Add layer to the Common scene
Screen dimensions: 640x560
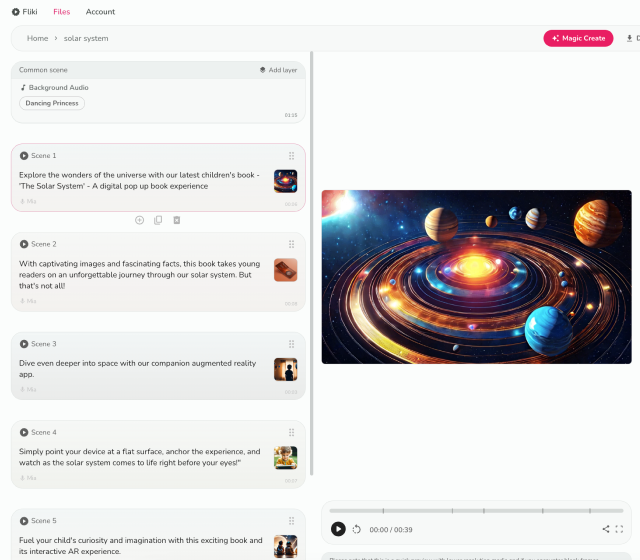277,70
